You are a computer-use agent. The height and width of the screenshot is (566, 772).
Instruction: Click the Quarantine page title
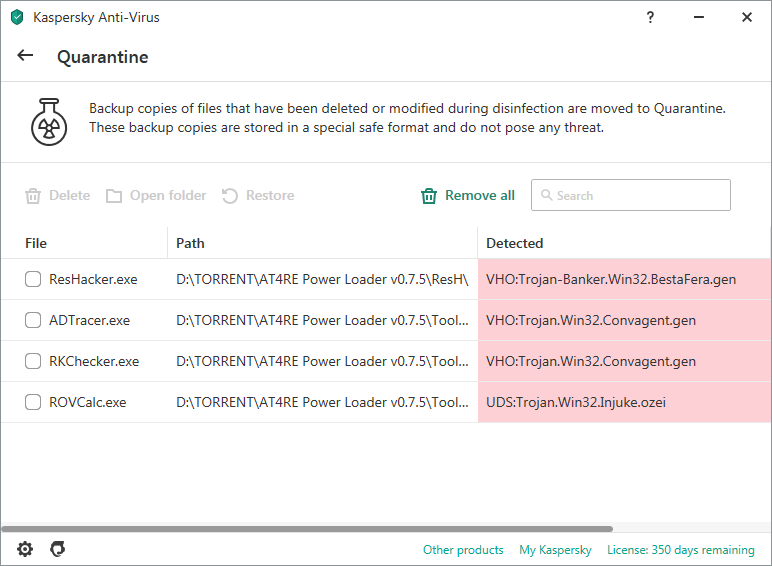(102, 57)
